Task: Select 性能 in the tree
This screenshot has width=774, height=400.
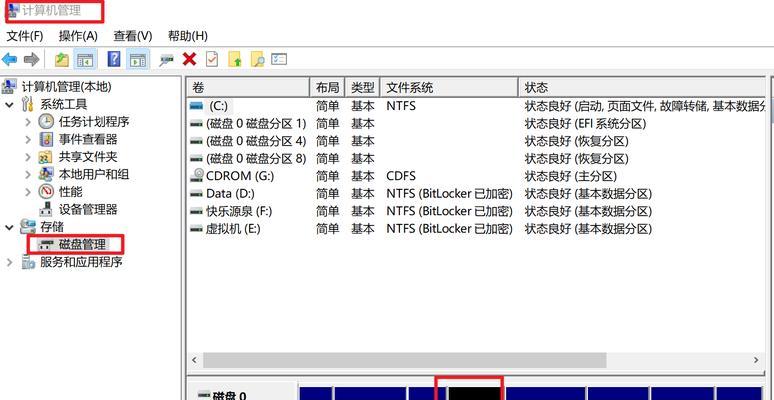Action: point(71,192)
